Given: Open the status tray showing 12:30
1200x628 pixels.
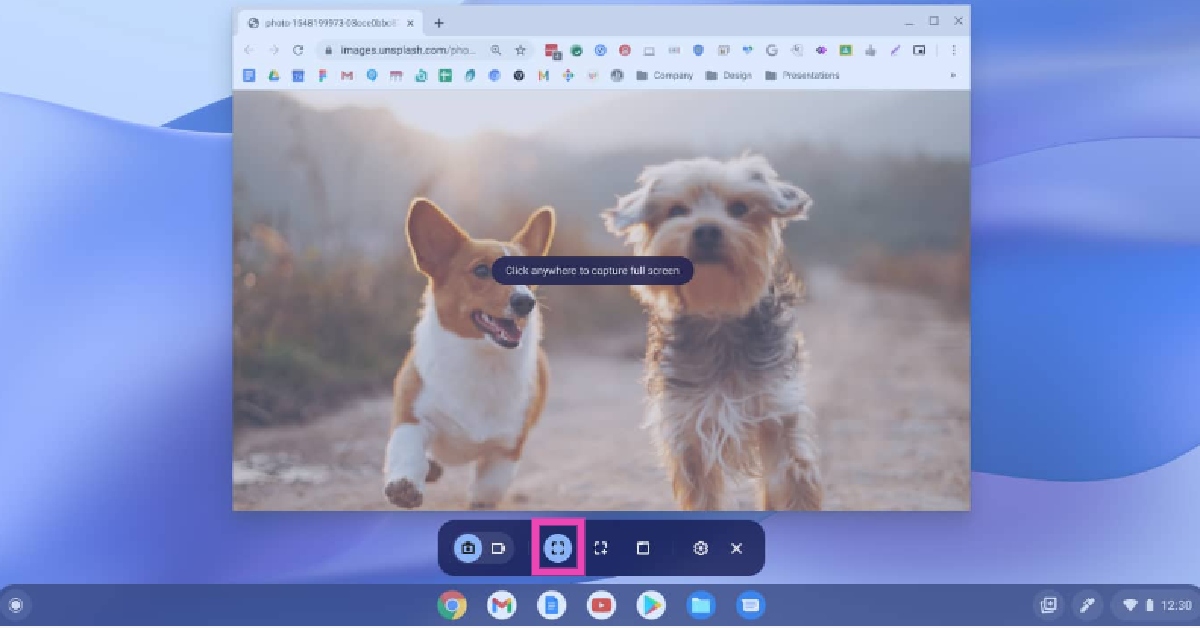Looking at the screenshot, I should click(x=1154, y=605).
